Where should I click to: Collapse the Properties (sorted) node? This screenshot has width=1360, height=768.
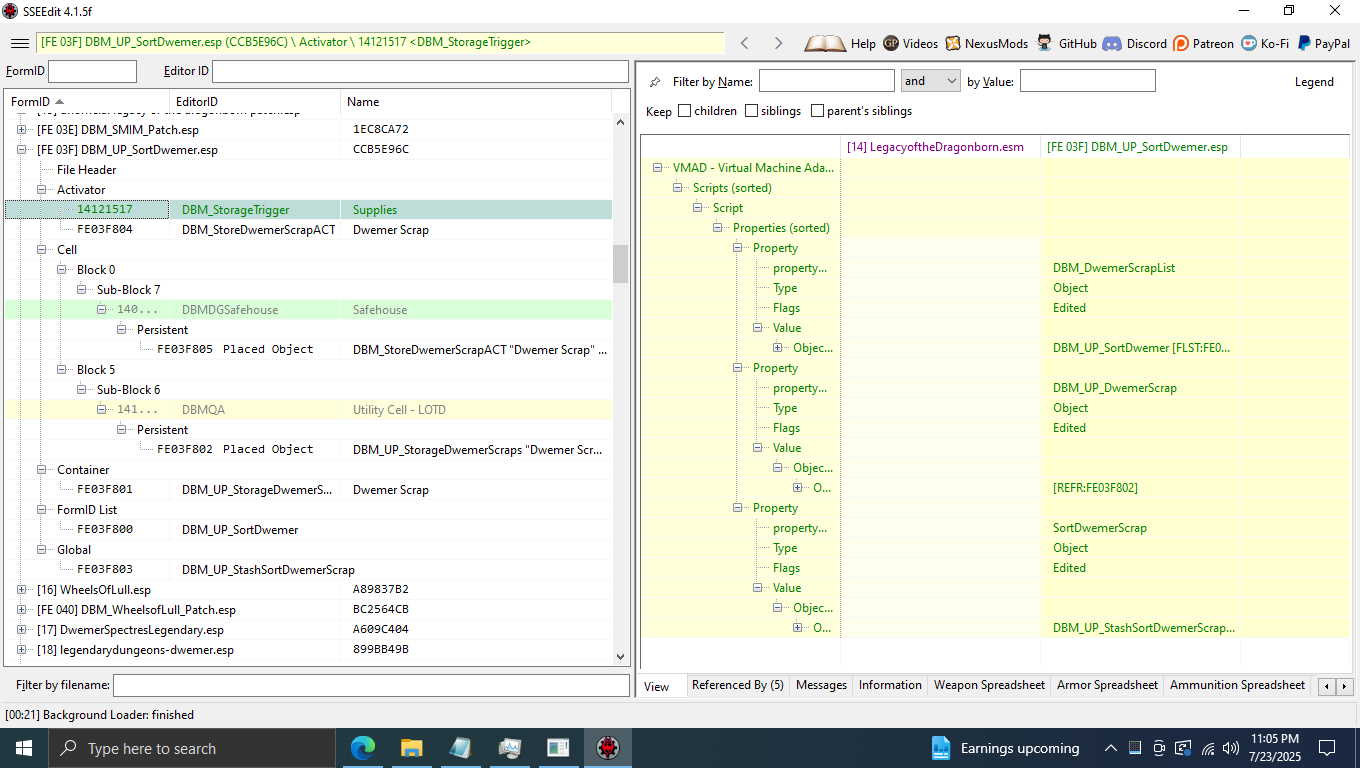[718, 228]
